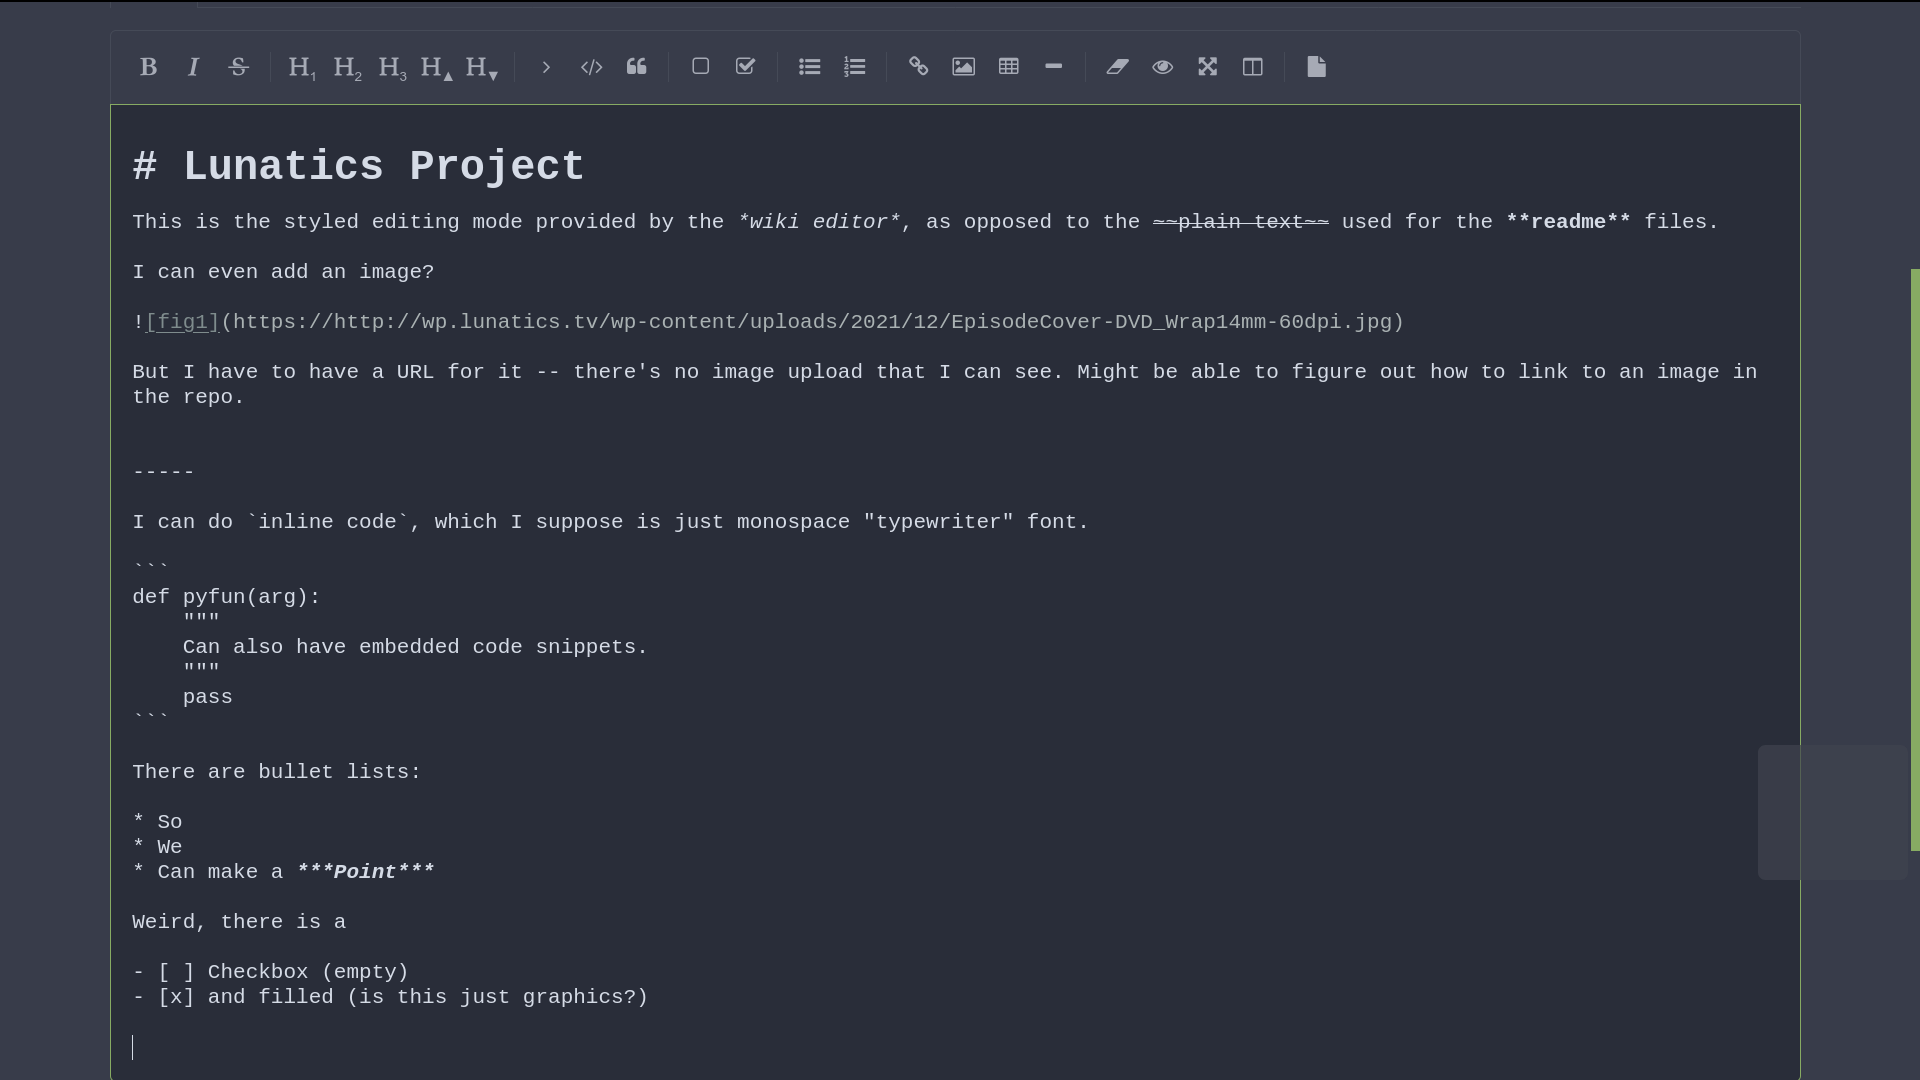Toggle bold formatting in toolbar

click(x=148, y=67)
